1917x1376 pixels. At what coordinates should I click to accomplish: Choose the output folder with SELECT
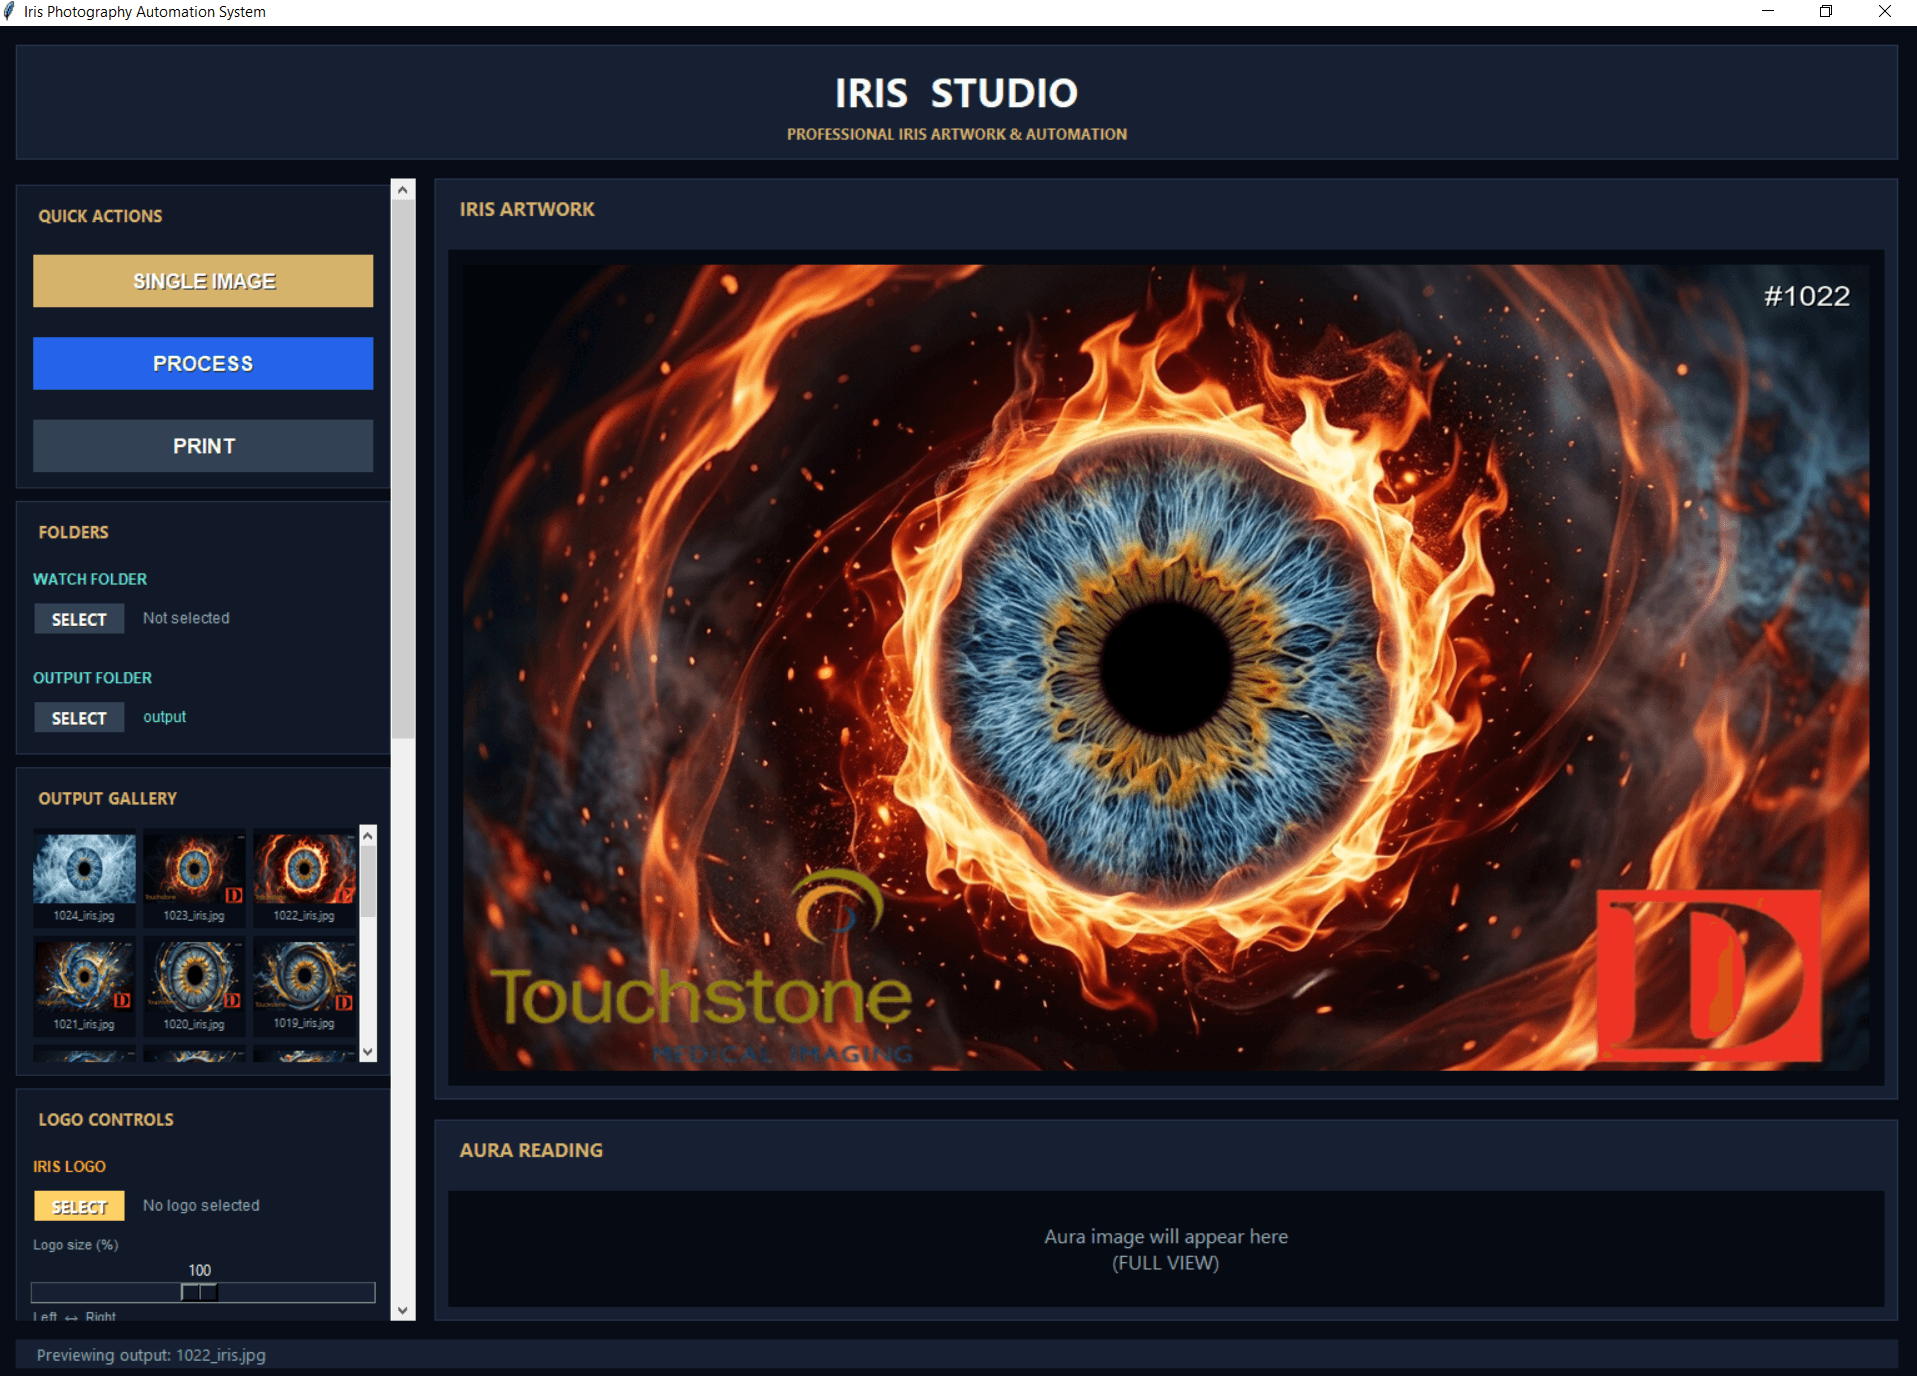(79, 718)
